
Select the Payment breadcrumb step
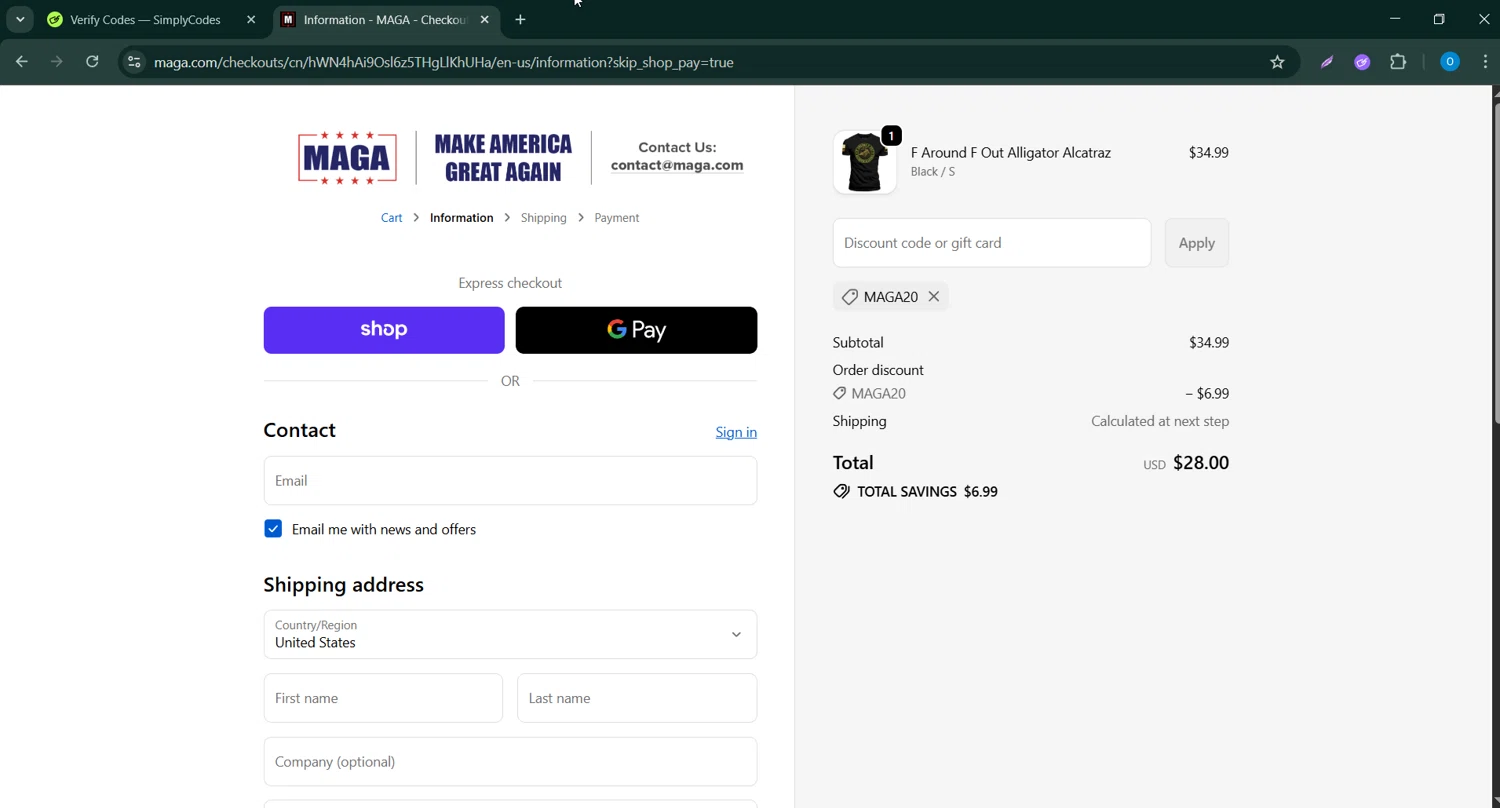click(x=616, y=217)
